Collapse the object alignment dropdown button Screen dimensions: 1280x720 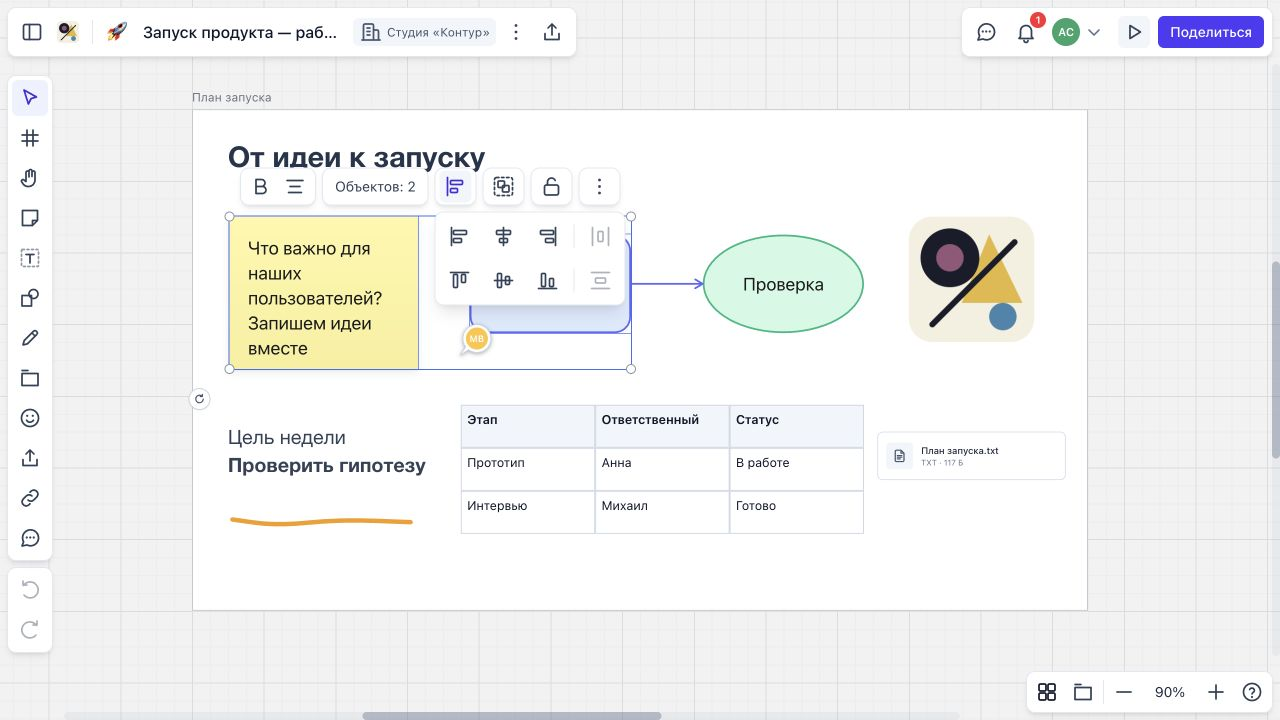coord(455,187)
